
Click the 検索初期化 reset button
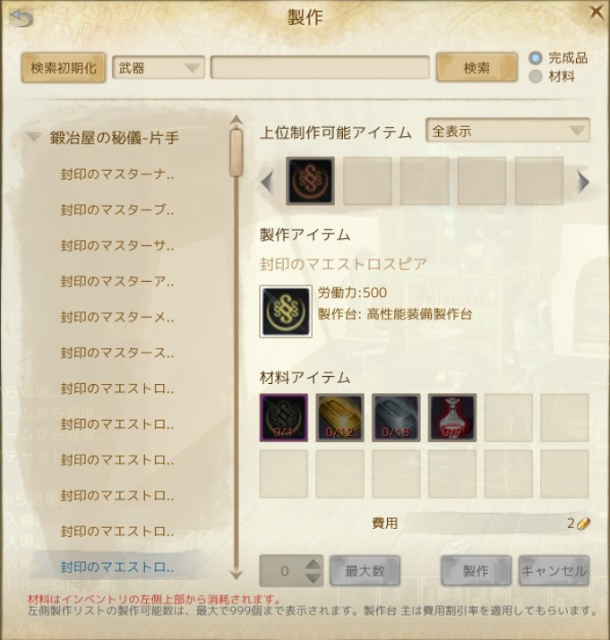64,68
